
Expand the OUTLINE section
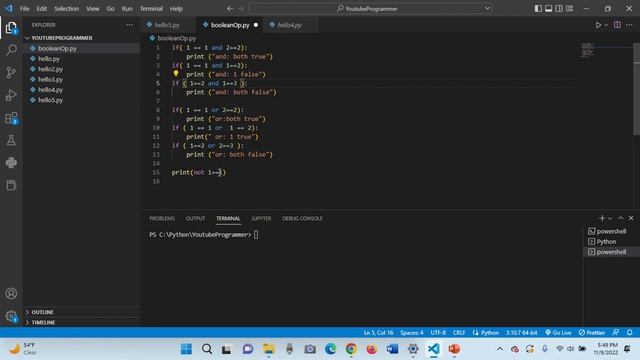82,312
